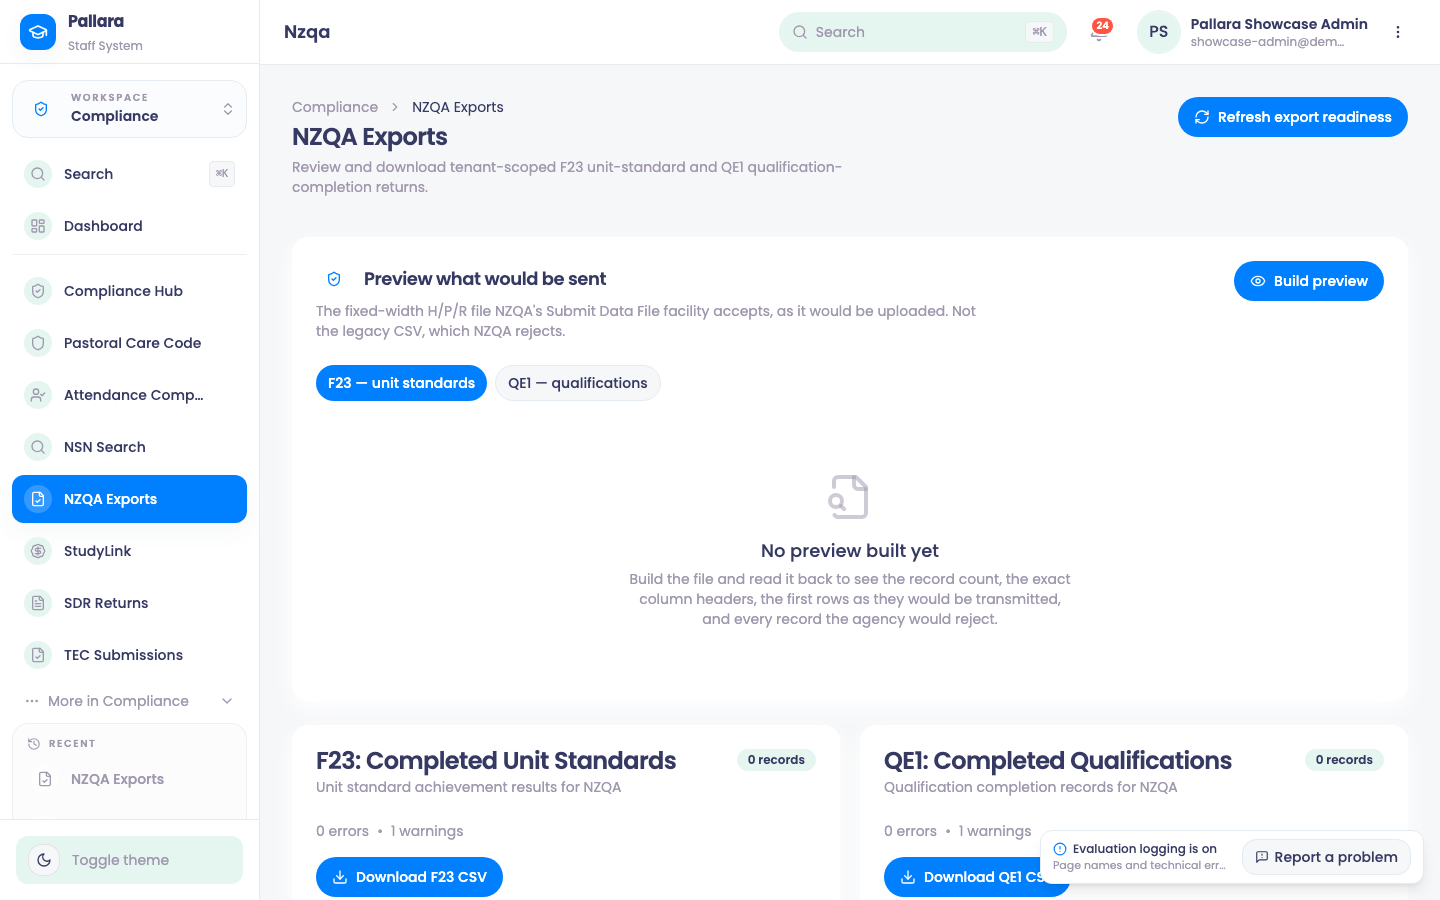This screenshot has height=900, width=1440.
Task: Click Refresh export readiness button
Action: click(x=1292, y=117)
